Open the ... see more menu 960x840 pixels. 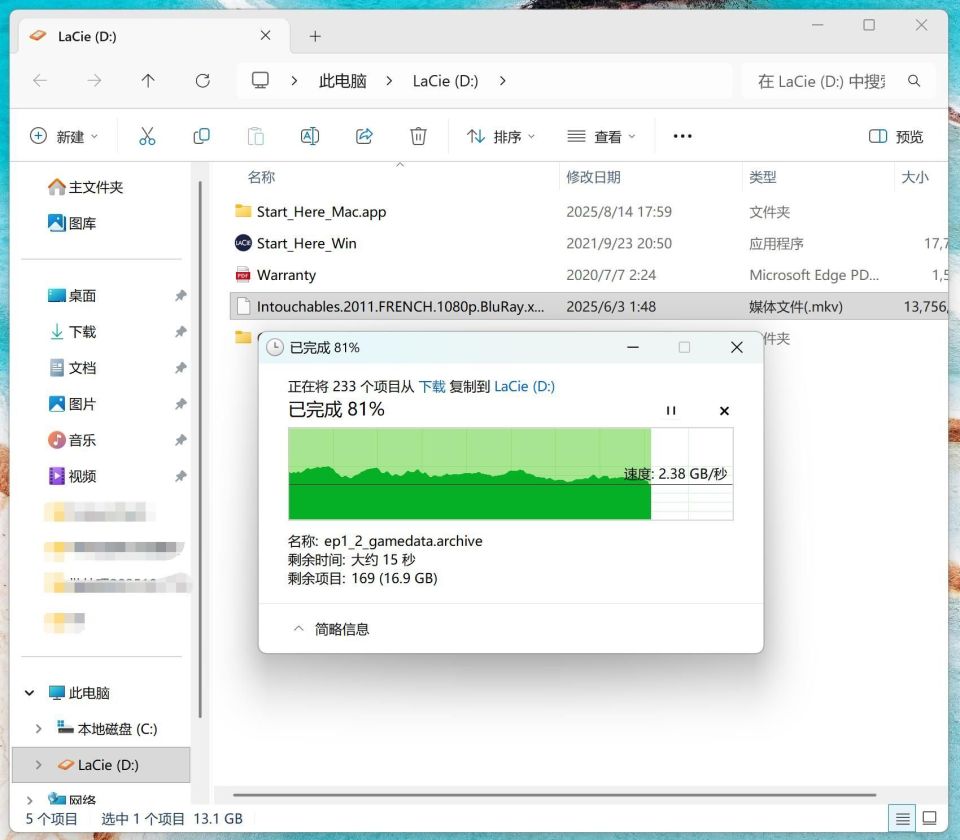click(682, 135)
